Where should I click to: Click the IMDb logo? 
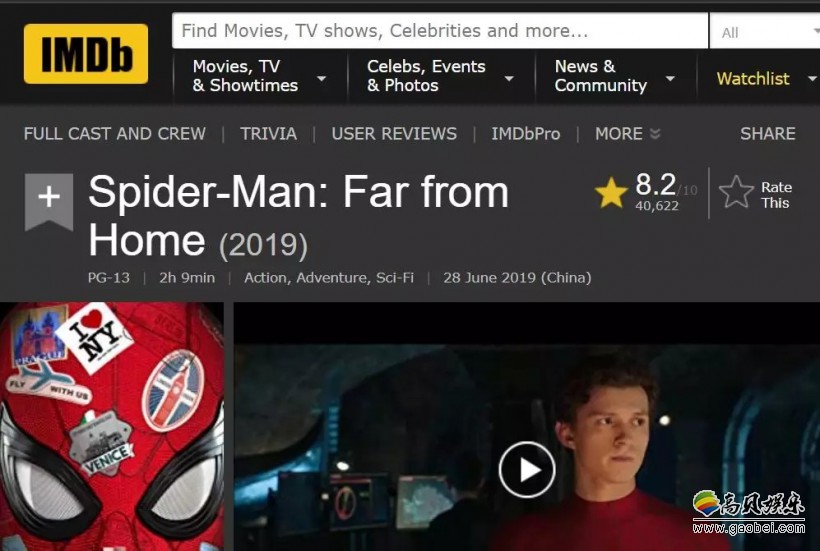coord(86,53)
